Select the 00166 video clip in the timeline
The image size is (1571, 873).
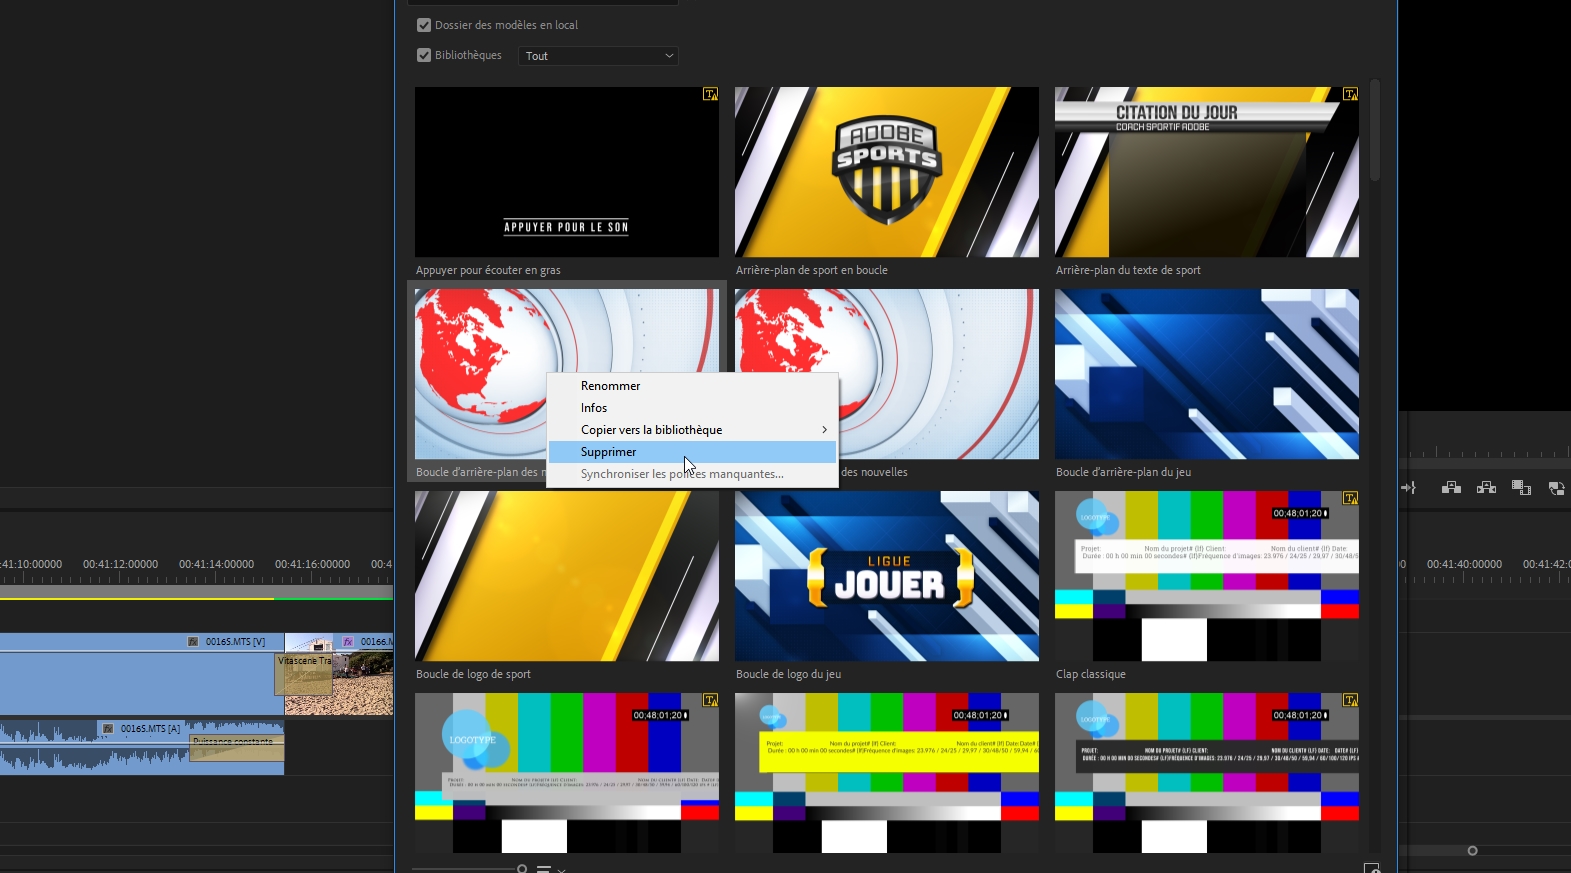tap(339, 673)
